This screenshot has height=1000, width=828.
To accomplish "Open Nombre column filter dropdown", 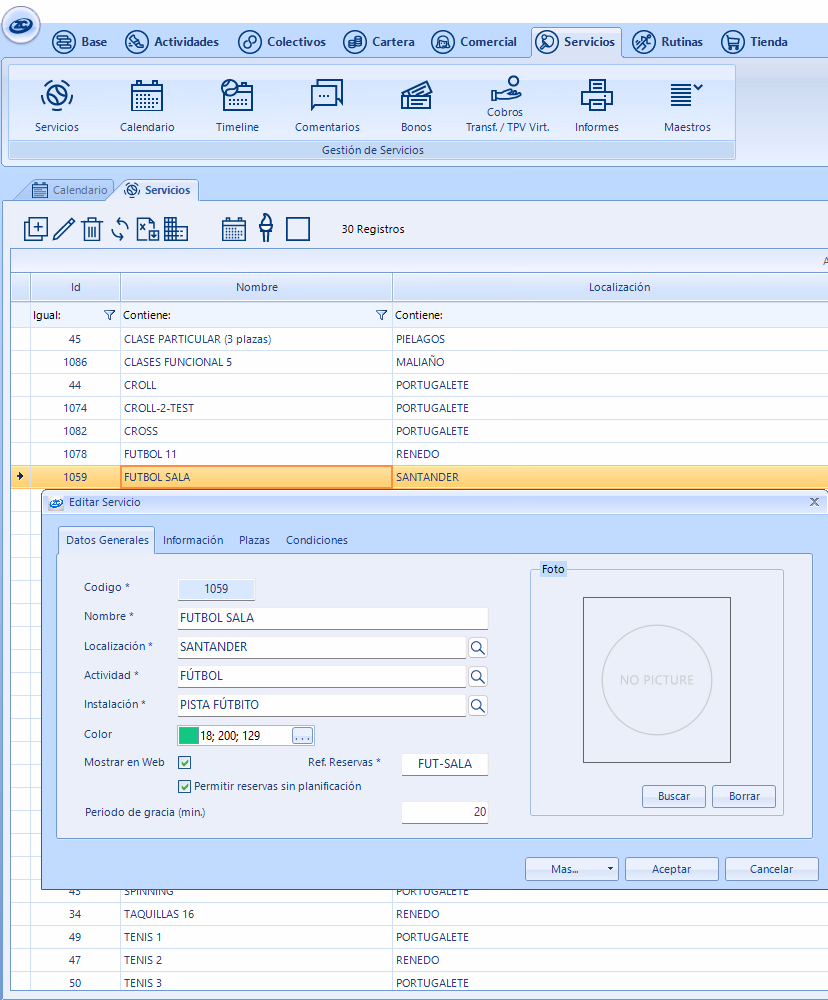I will coord(381,315).
